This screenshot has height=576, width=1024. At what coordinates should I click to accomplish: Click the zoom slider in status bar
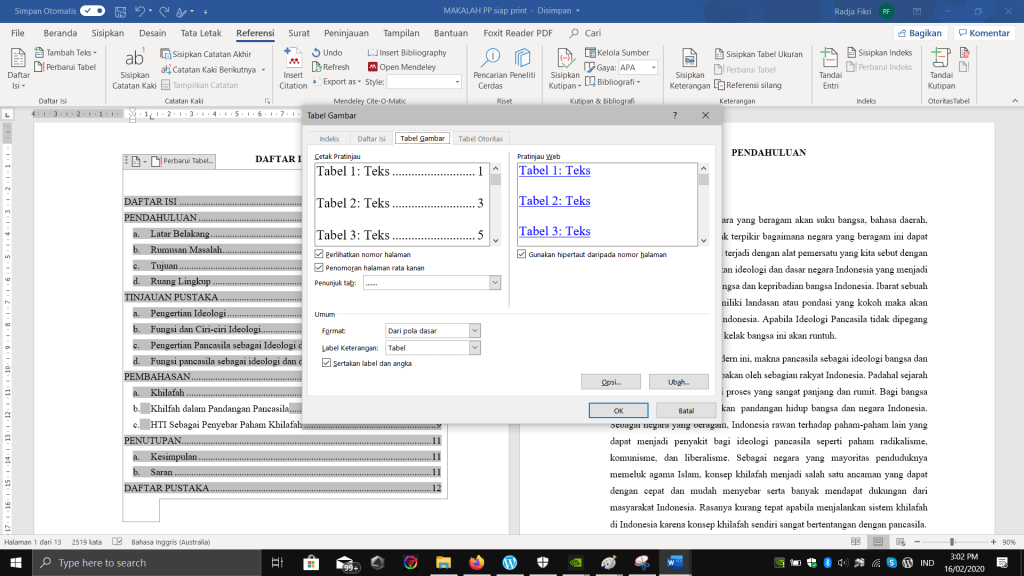(x=953, y=542)
